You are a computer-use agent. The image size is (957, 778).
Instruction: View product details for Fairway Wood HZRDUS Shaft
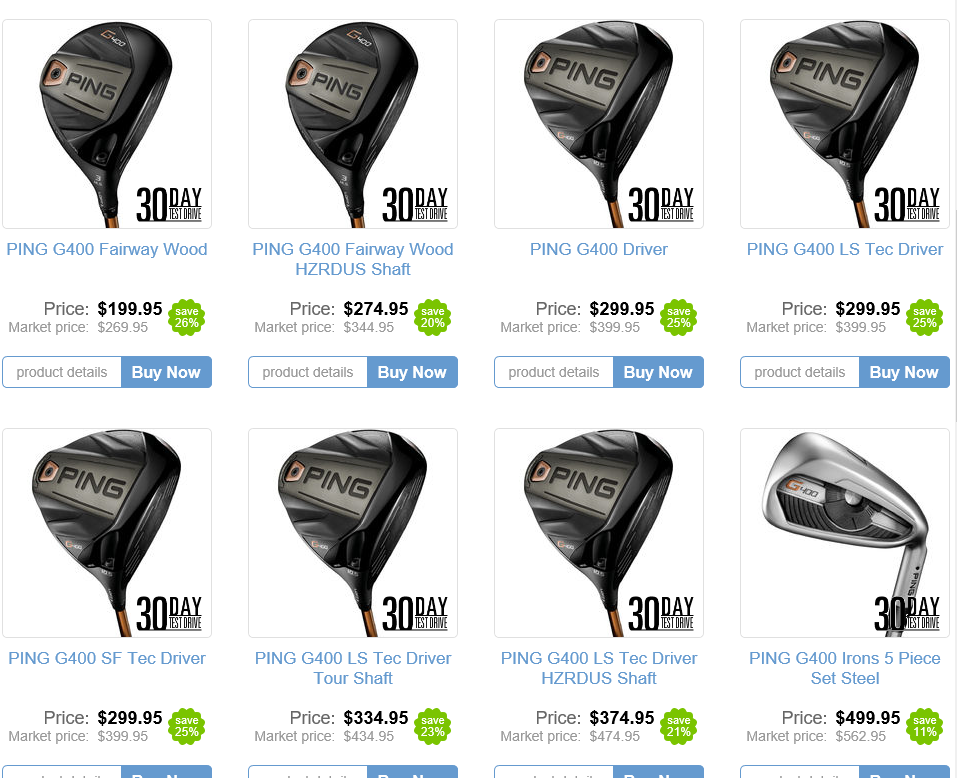pyautogui.click(x=308, y=372)
